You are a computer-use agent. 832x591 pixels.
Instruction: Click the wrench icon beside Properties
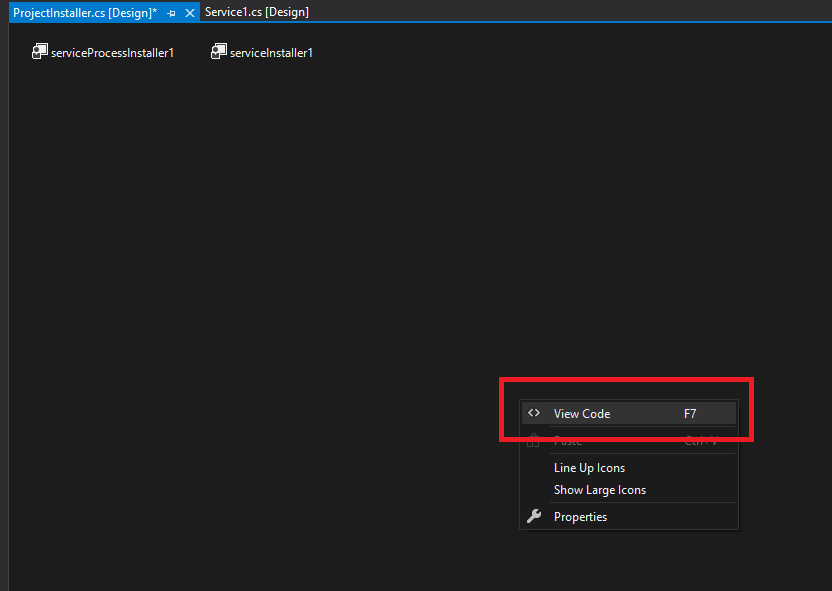point(533,516)
